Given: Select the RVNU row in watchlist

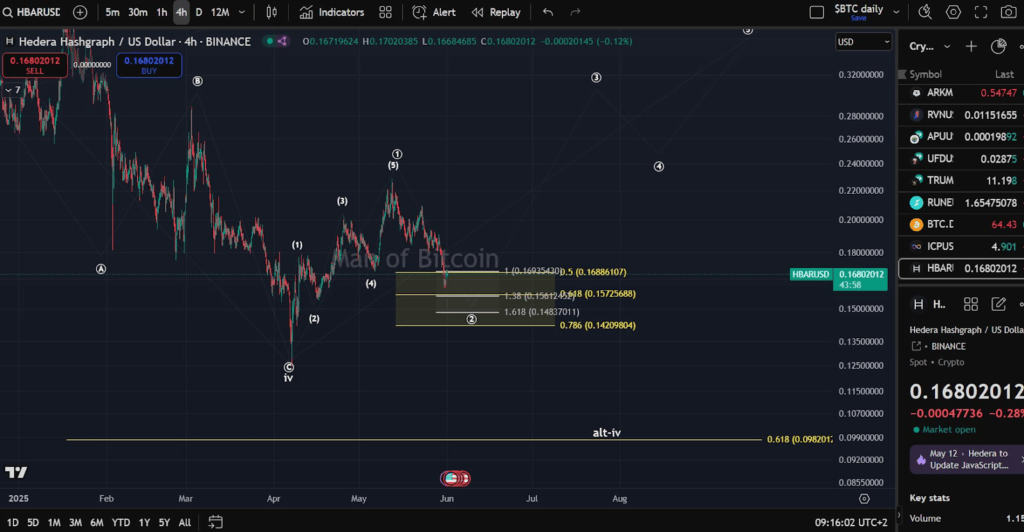Looking at the screenshot, I should (961, 115).
